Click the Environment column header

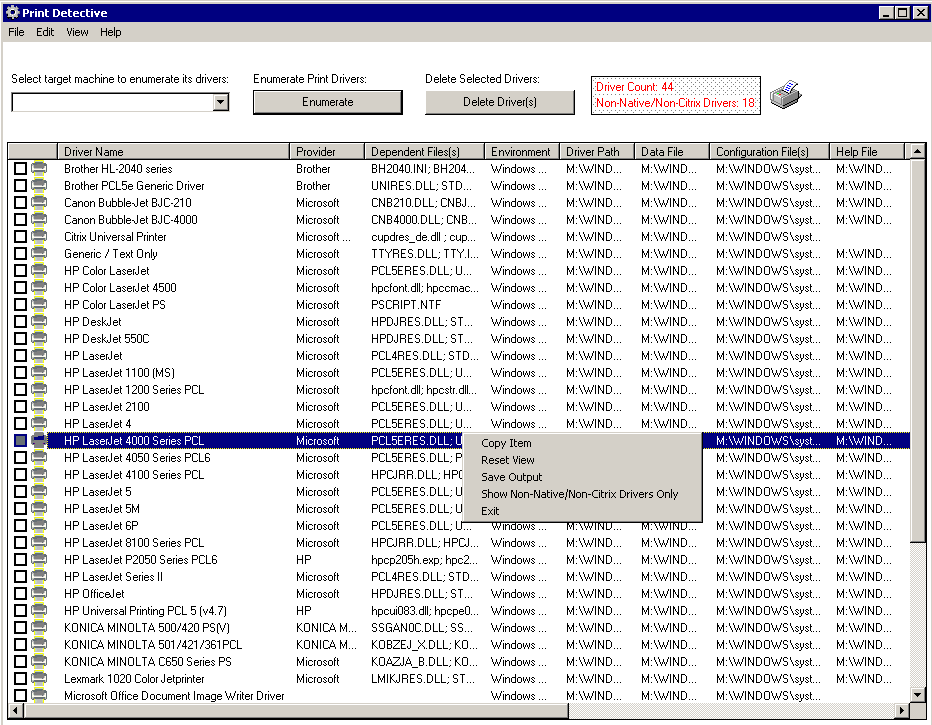(x=521, y=152)
